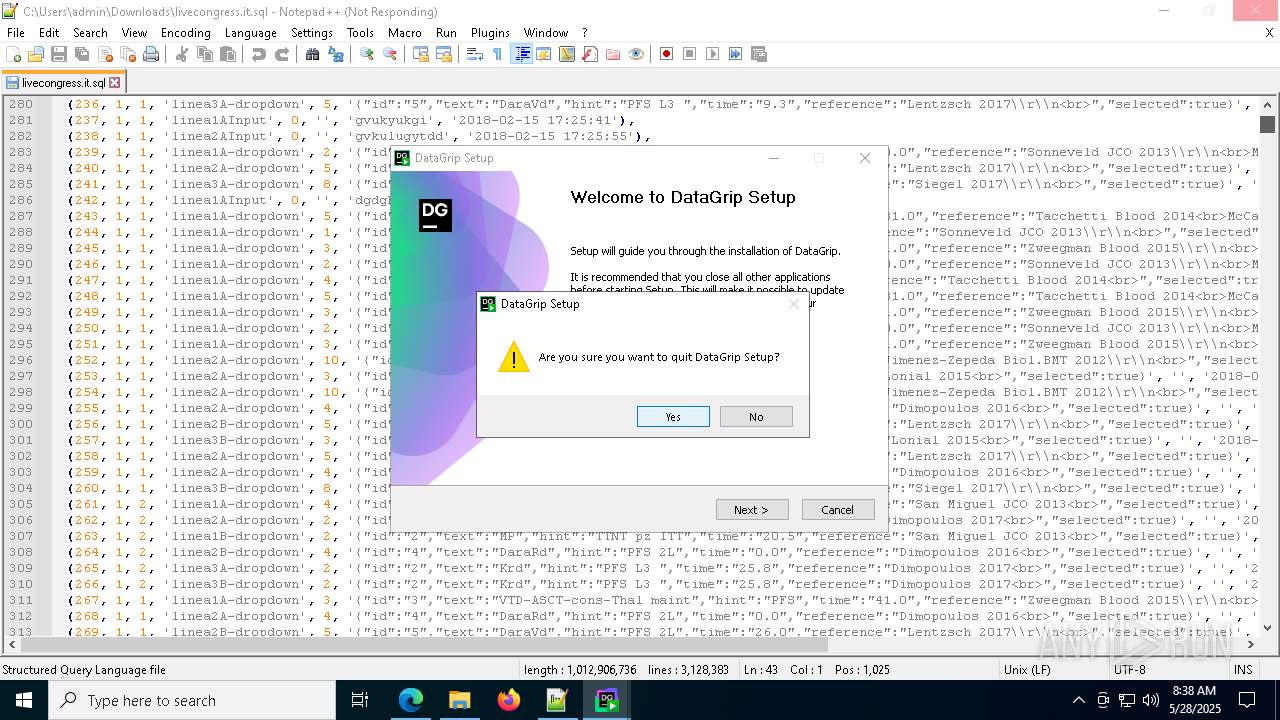Image resolution: width=1280 pixels, height=720 pixels.
Task: Toggle synchronized horizontal scrolling icon
Action: click(444, 54)
